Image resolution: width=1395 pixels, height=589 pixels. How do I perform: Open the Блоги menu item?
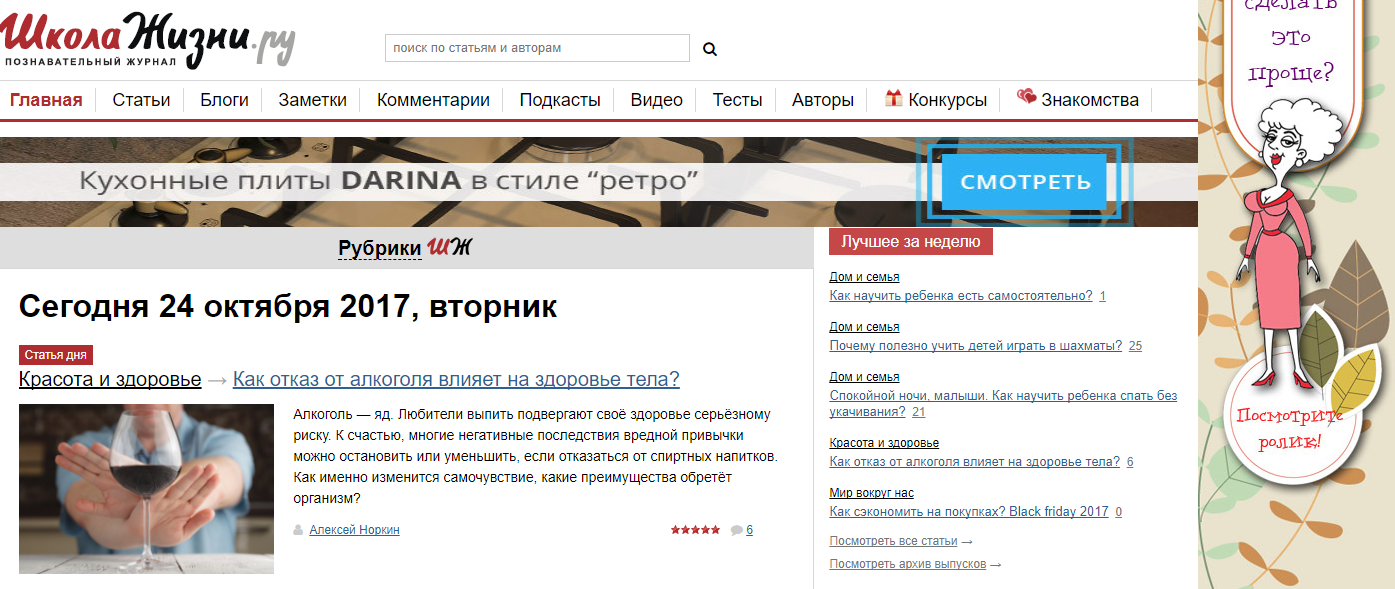click(x=224, y=100)
